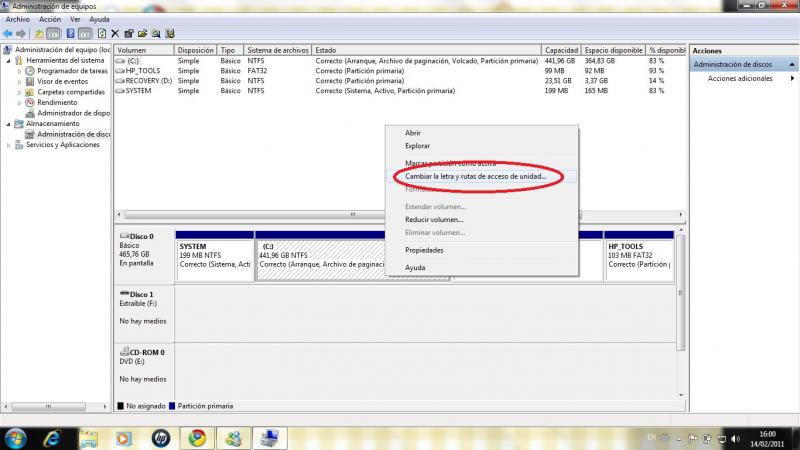Open the Acción menu
Screen dimensions: 800x450
pos(50,19)
